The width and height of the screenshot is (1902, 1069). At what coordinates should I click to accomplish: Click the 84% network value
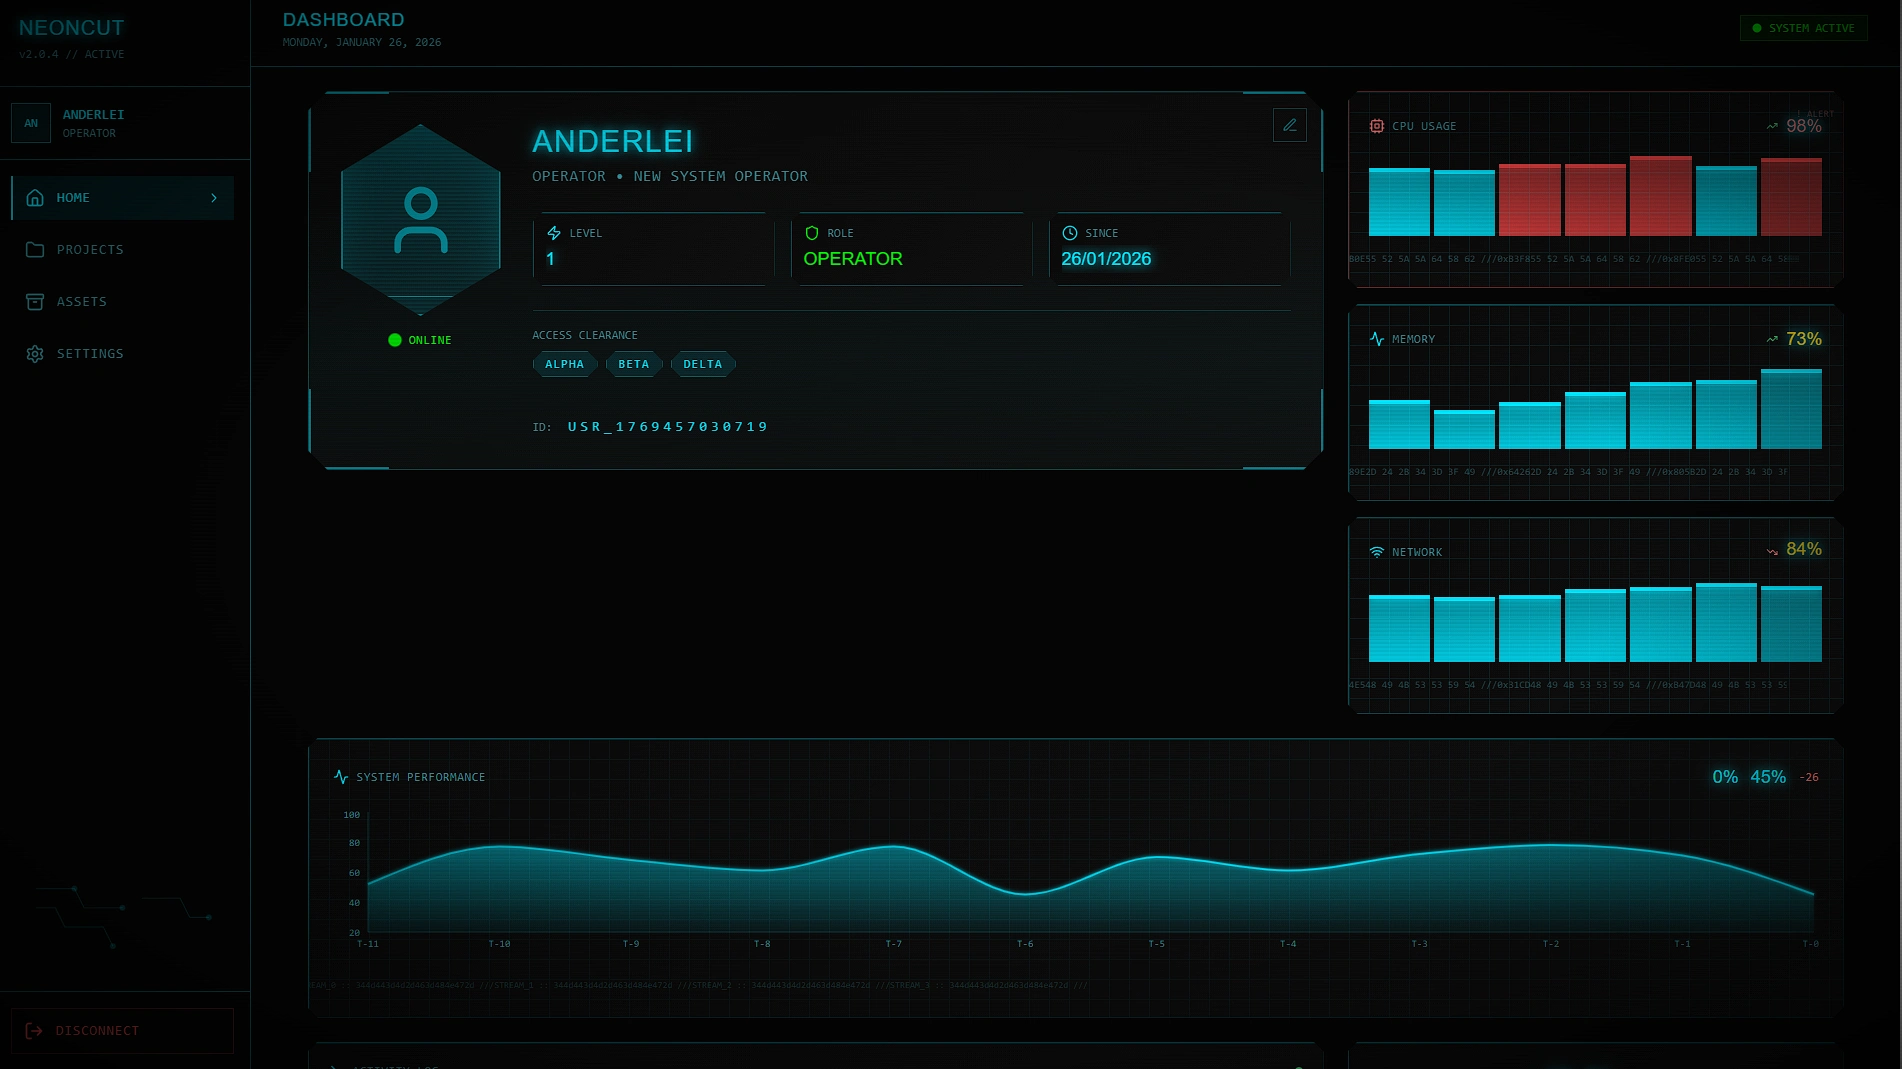coord(1804,549)
